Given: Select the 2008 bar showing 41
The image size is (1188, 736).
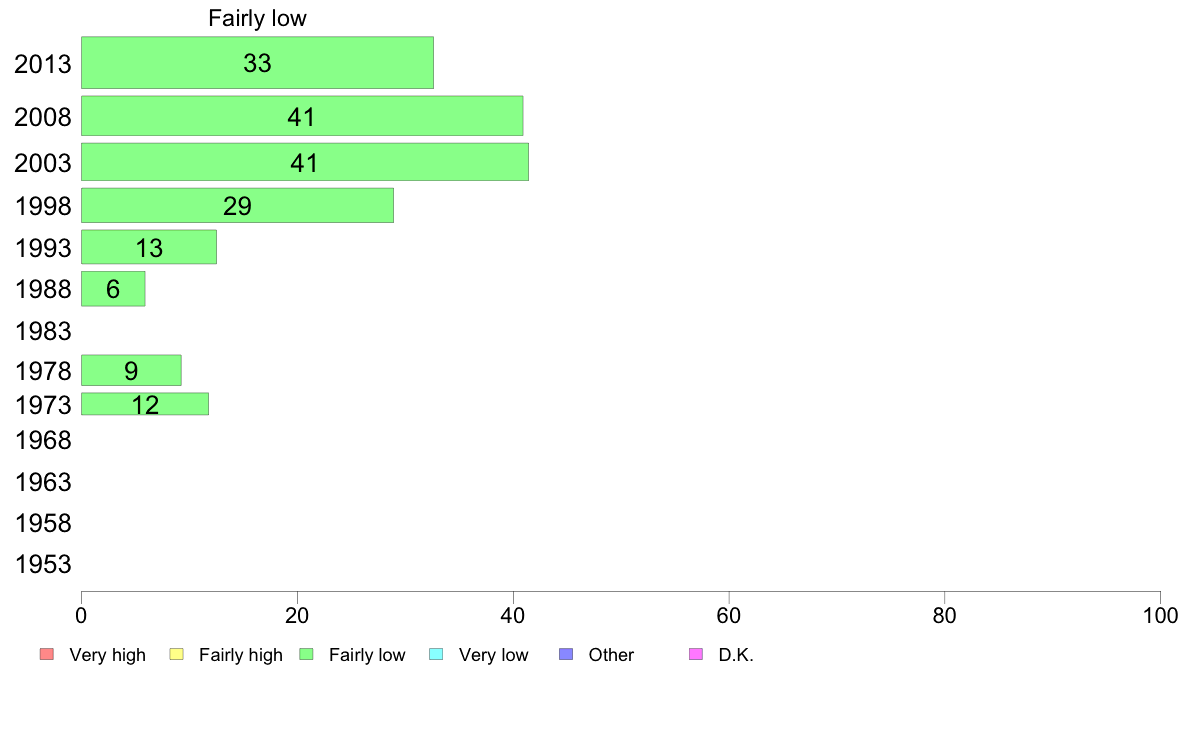Looking at the screenshot, I should coord(302,116).
